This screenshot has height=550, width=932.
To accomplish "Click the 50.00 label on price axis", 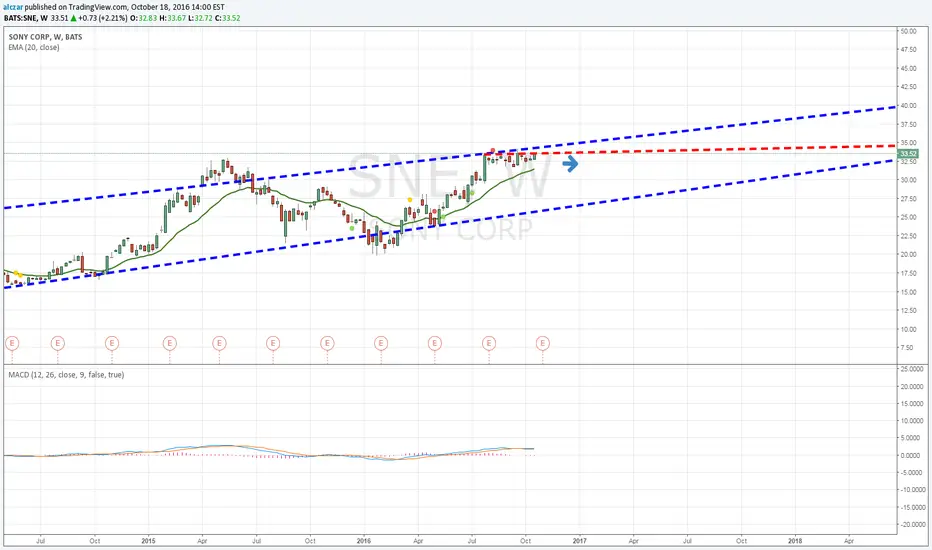I will [908, 31].
